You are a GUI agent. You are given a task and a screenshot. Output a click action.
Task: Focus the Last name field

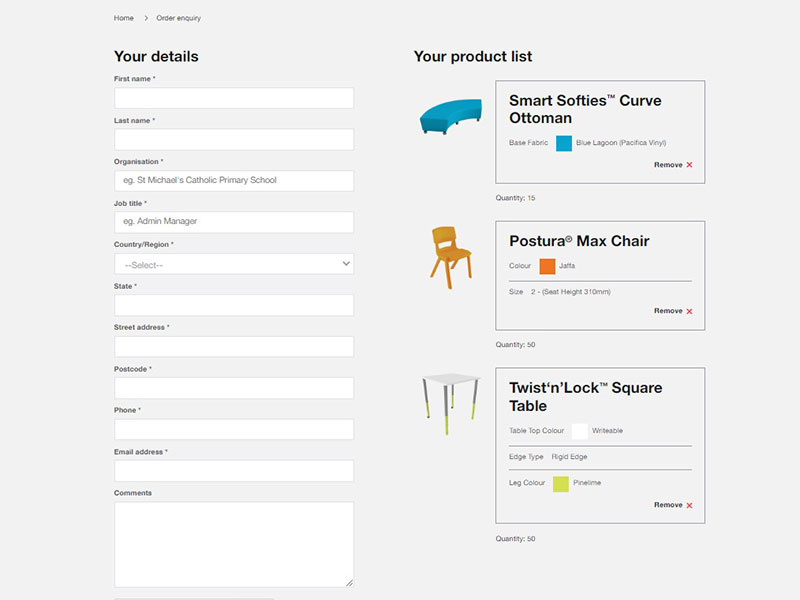tap(234, 139)
